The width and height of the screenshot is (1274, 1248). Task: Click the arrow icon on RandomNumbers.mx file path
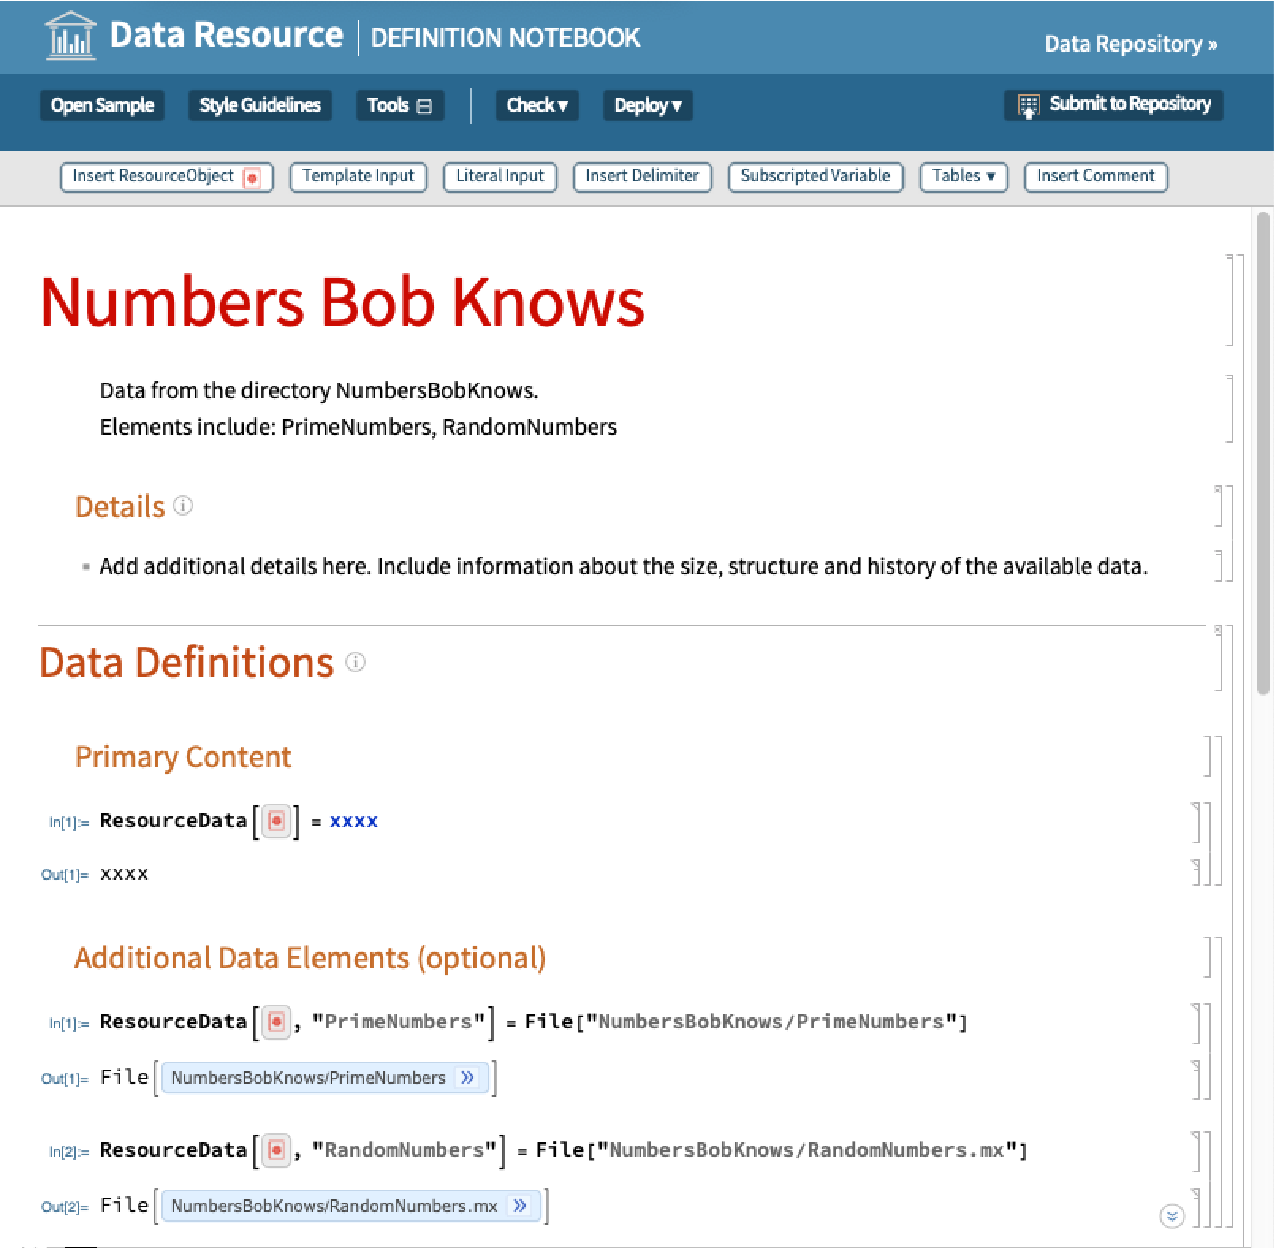(519, 1206)
